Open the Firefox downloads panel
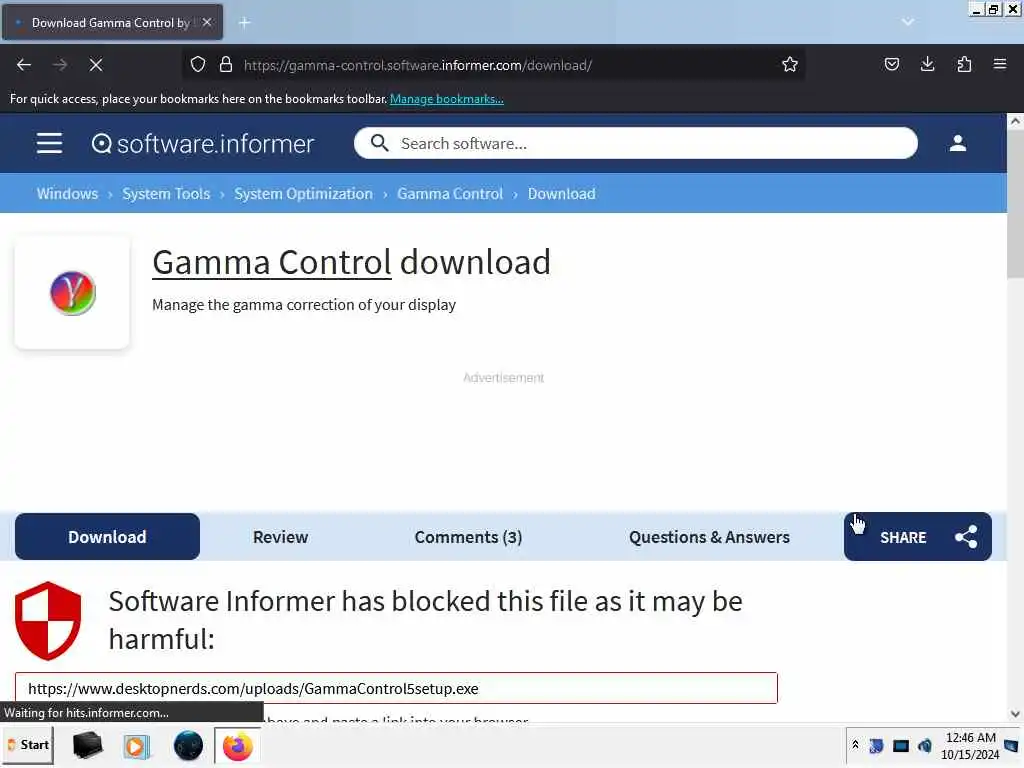The width and height of the screenshot is (1024, 768). click(927, 64)
